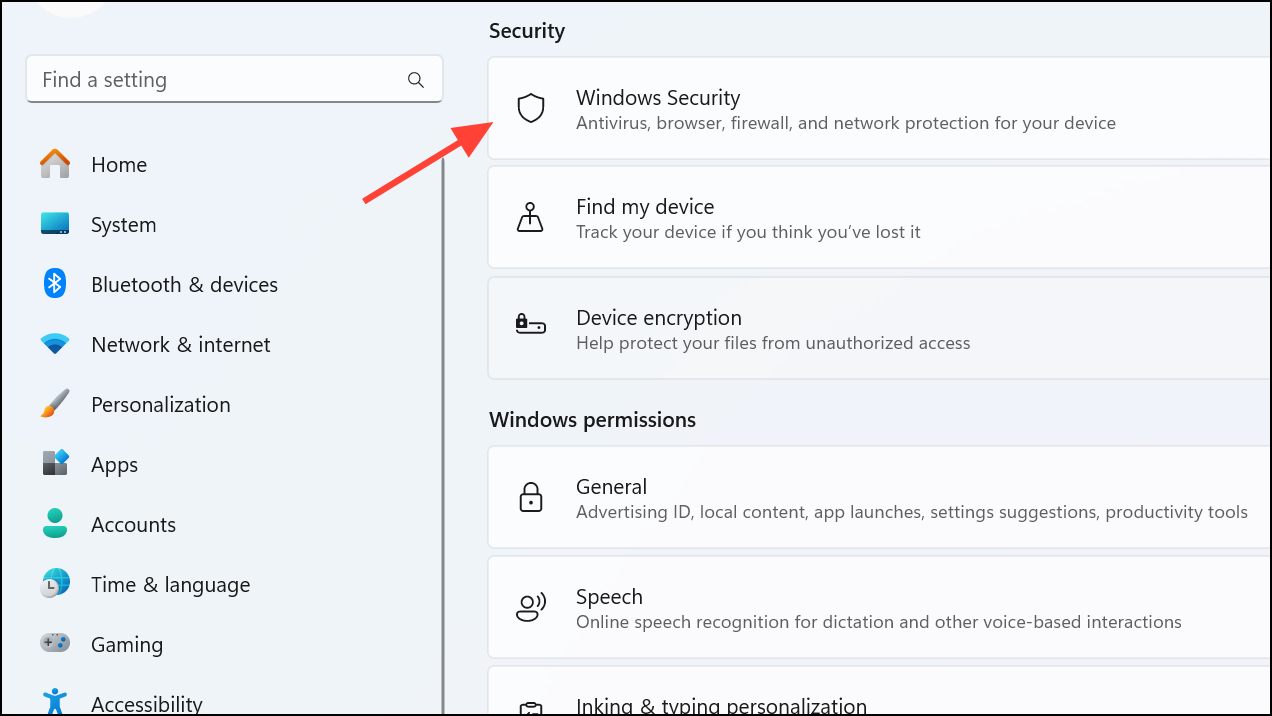Select the Accessibility category label

point(147,704)
